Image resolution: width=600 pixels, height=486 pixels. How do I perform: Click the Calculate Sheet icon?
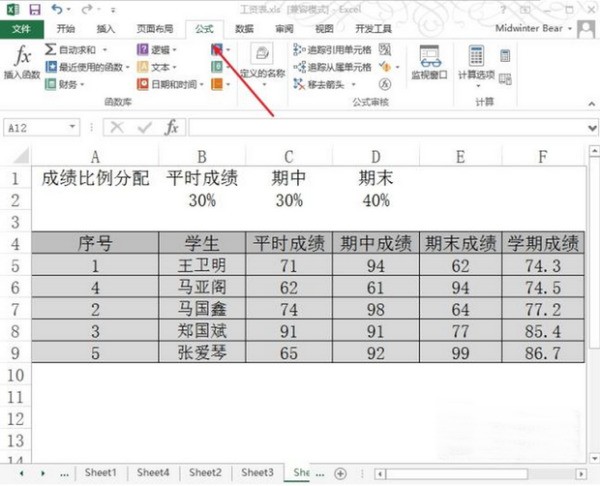(x=505, y=79)
